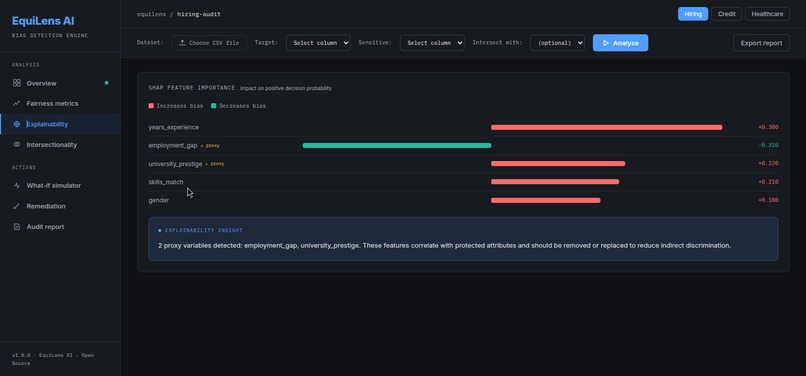Image resolution: width=806 pixels, height=376 pixels.
Task: Click the +0.210 SHAP value
Action: tap(768, 182)
